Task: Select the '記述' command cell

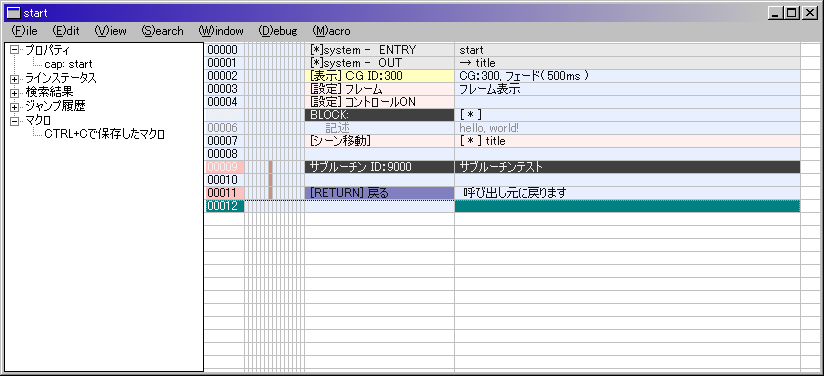Action: click(x=379, y=128)
